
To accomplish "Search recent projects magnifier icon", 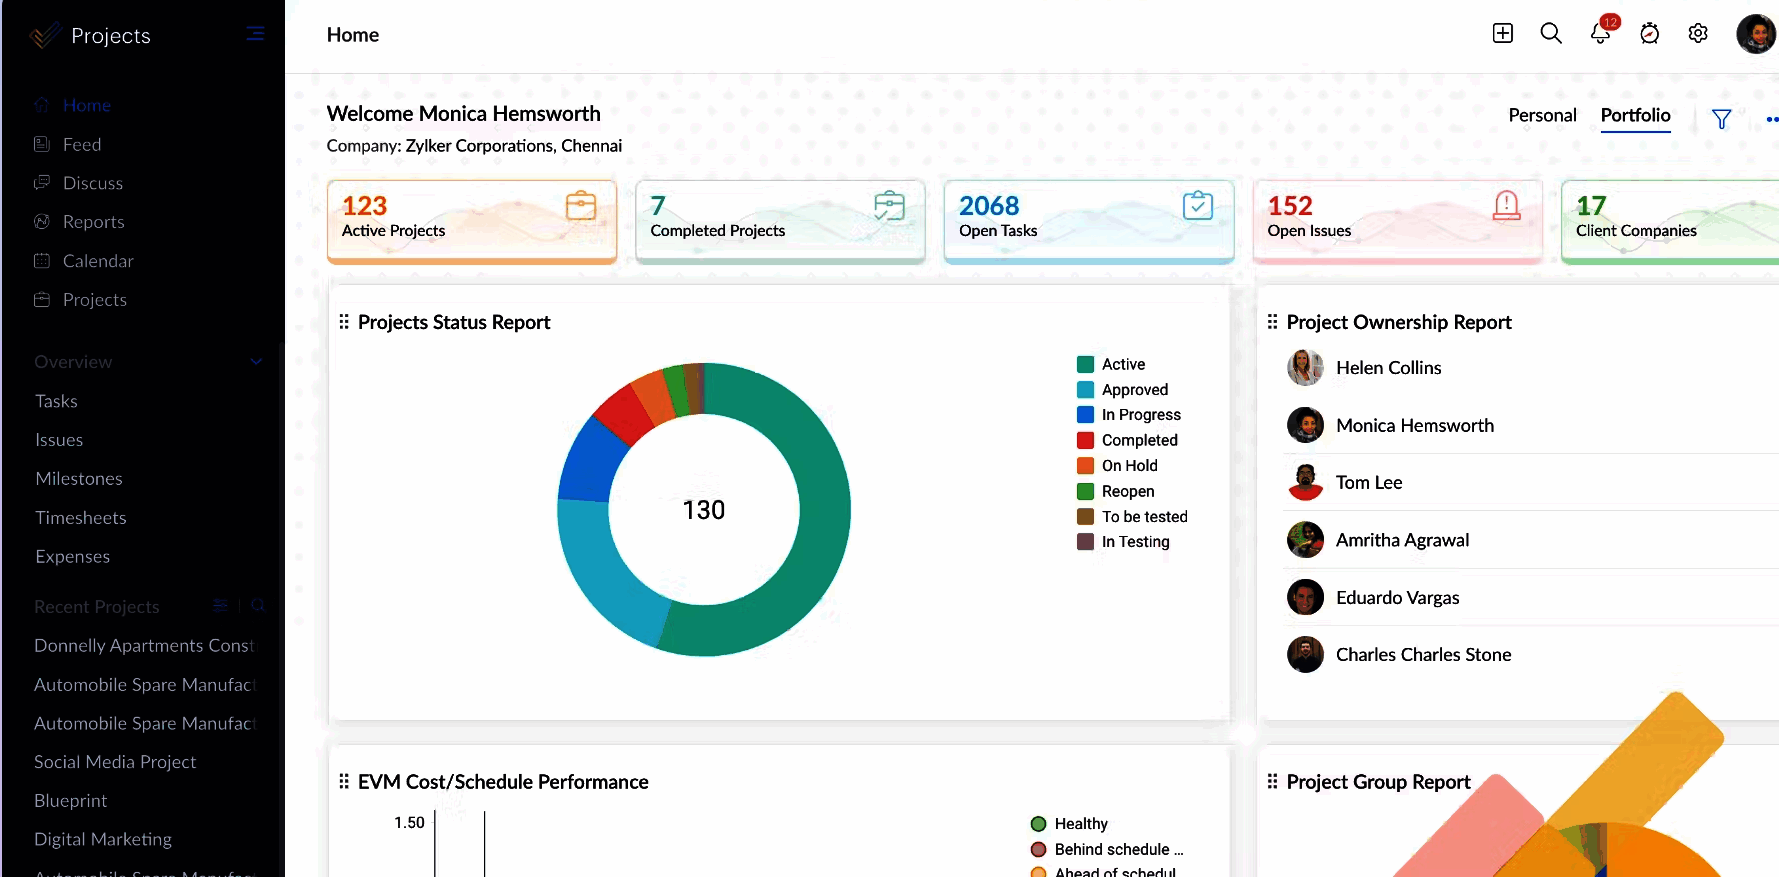I will point(257,605).
